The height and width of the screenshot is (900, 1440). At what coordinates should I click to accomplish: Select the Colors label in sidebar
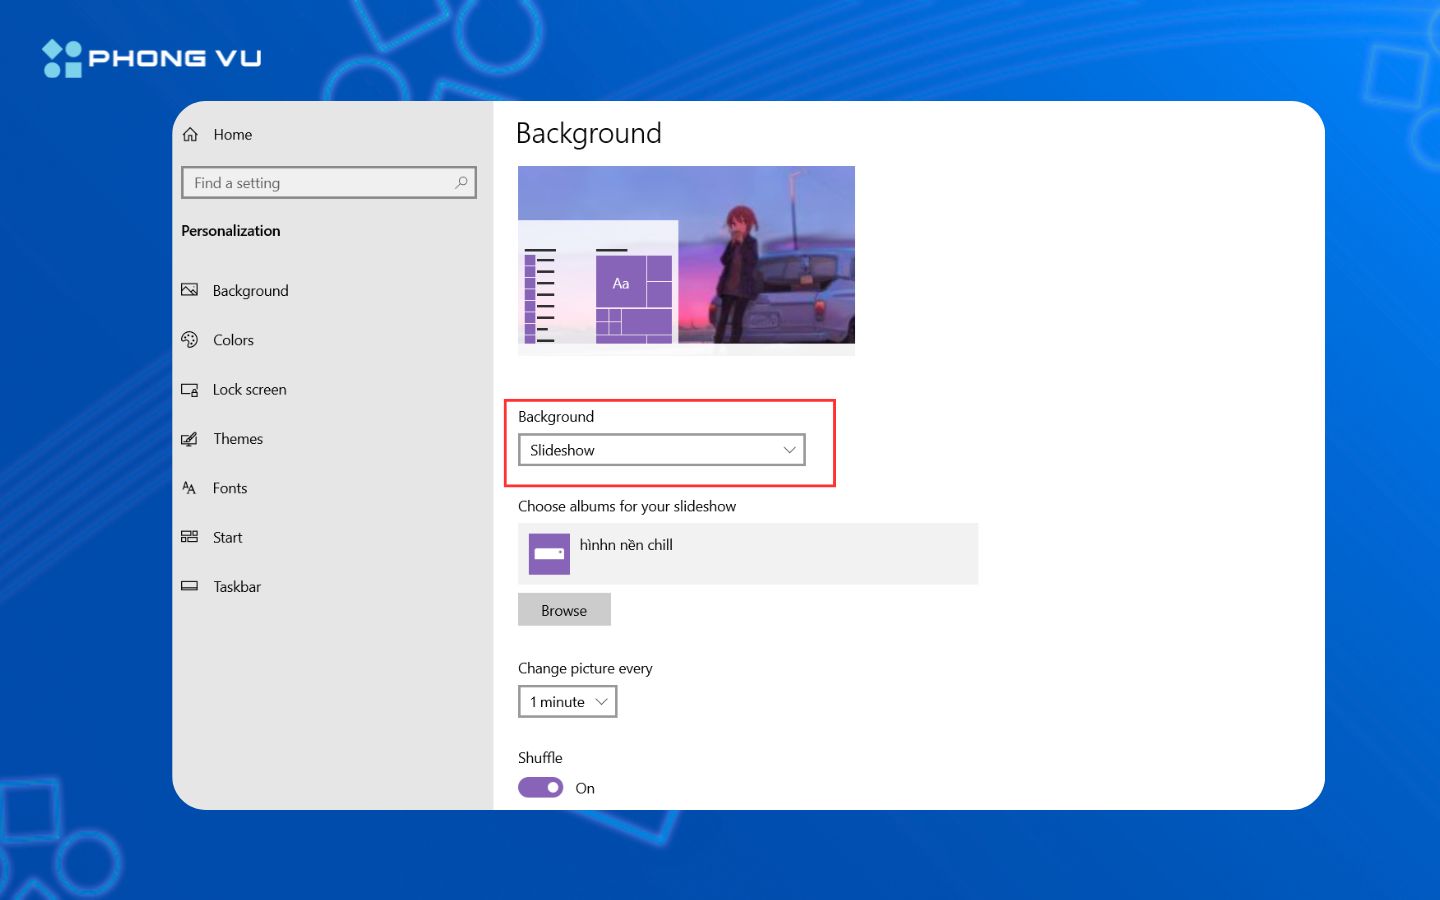233,340
